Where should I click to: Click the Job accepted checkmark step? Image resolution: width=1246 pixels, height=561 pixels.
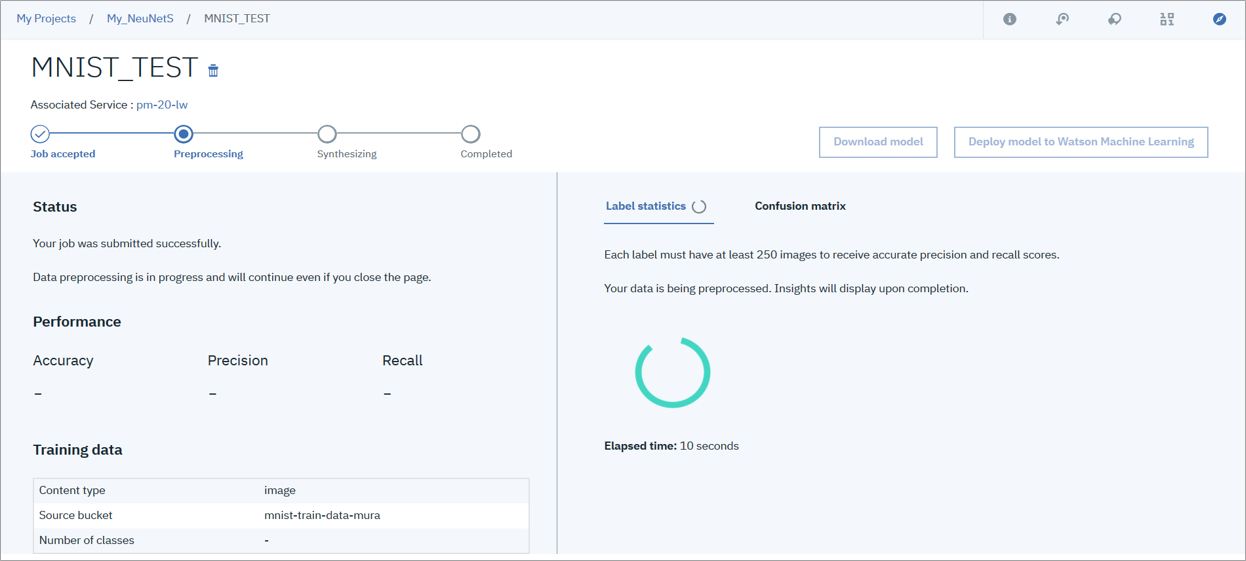[x=40, y=134]
